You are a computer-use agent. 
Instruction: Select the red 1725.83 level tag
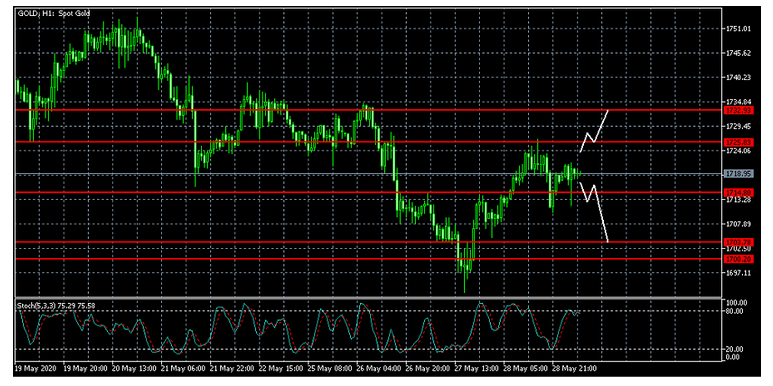(738, 142)
